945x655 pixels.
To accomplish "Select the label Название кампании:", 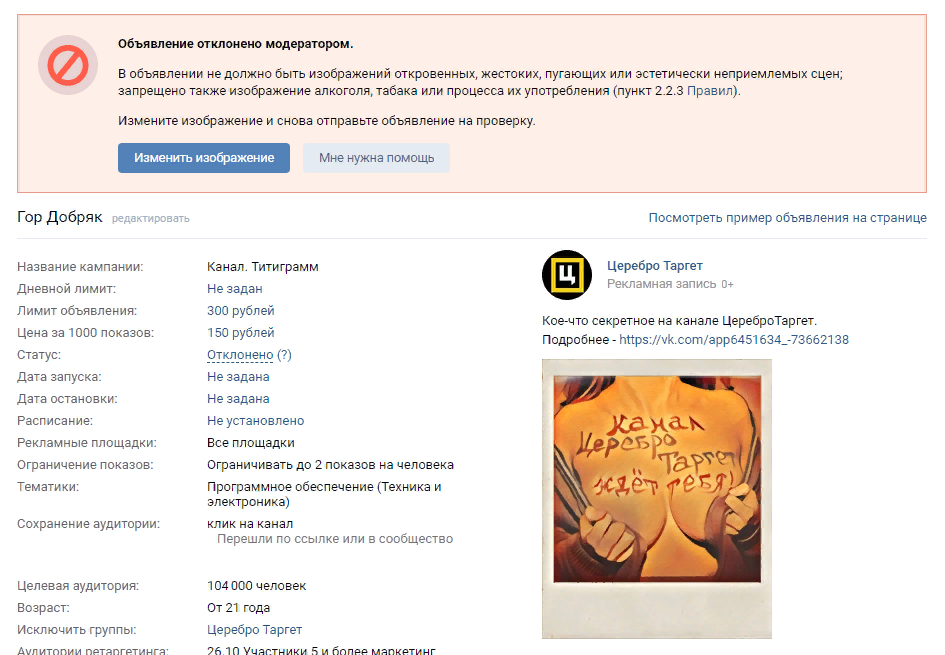I will coord(80,267).
